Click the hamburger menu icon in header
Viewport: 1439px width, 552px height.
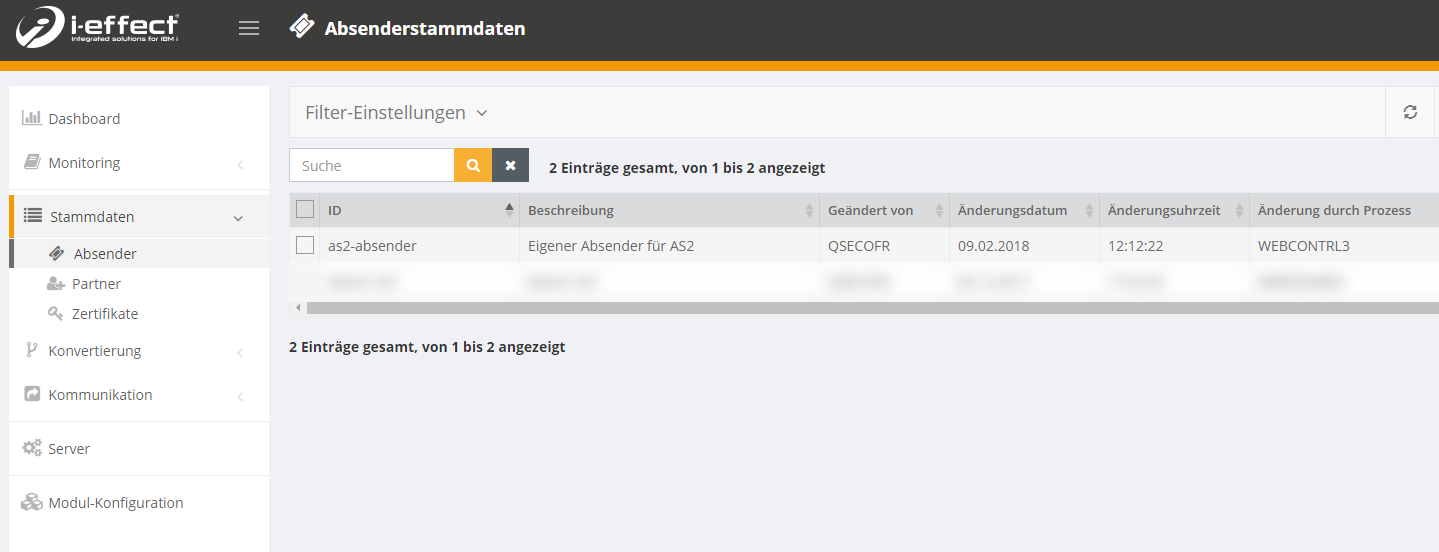[x=249, y=28]
